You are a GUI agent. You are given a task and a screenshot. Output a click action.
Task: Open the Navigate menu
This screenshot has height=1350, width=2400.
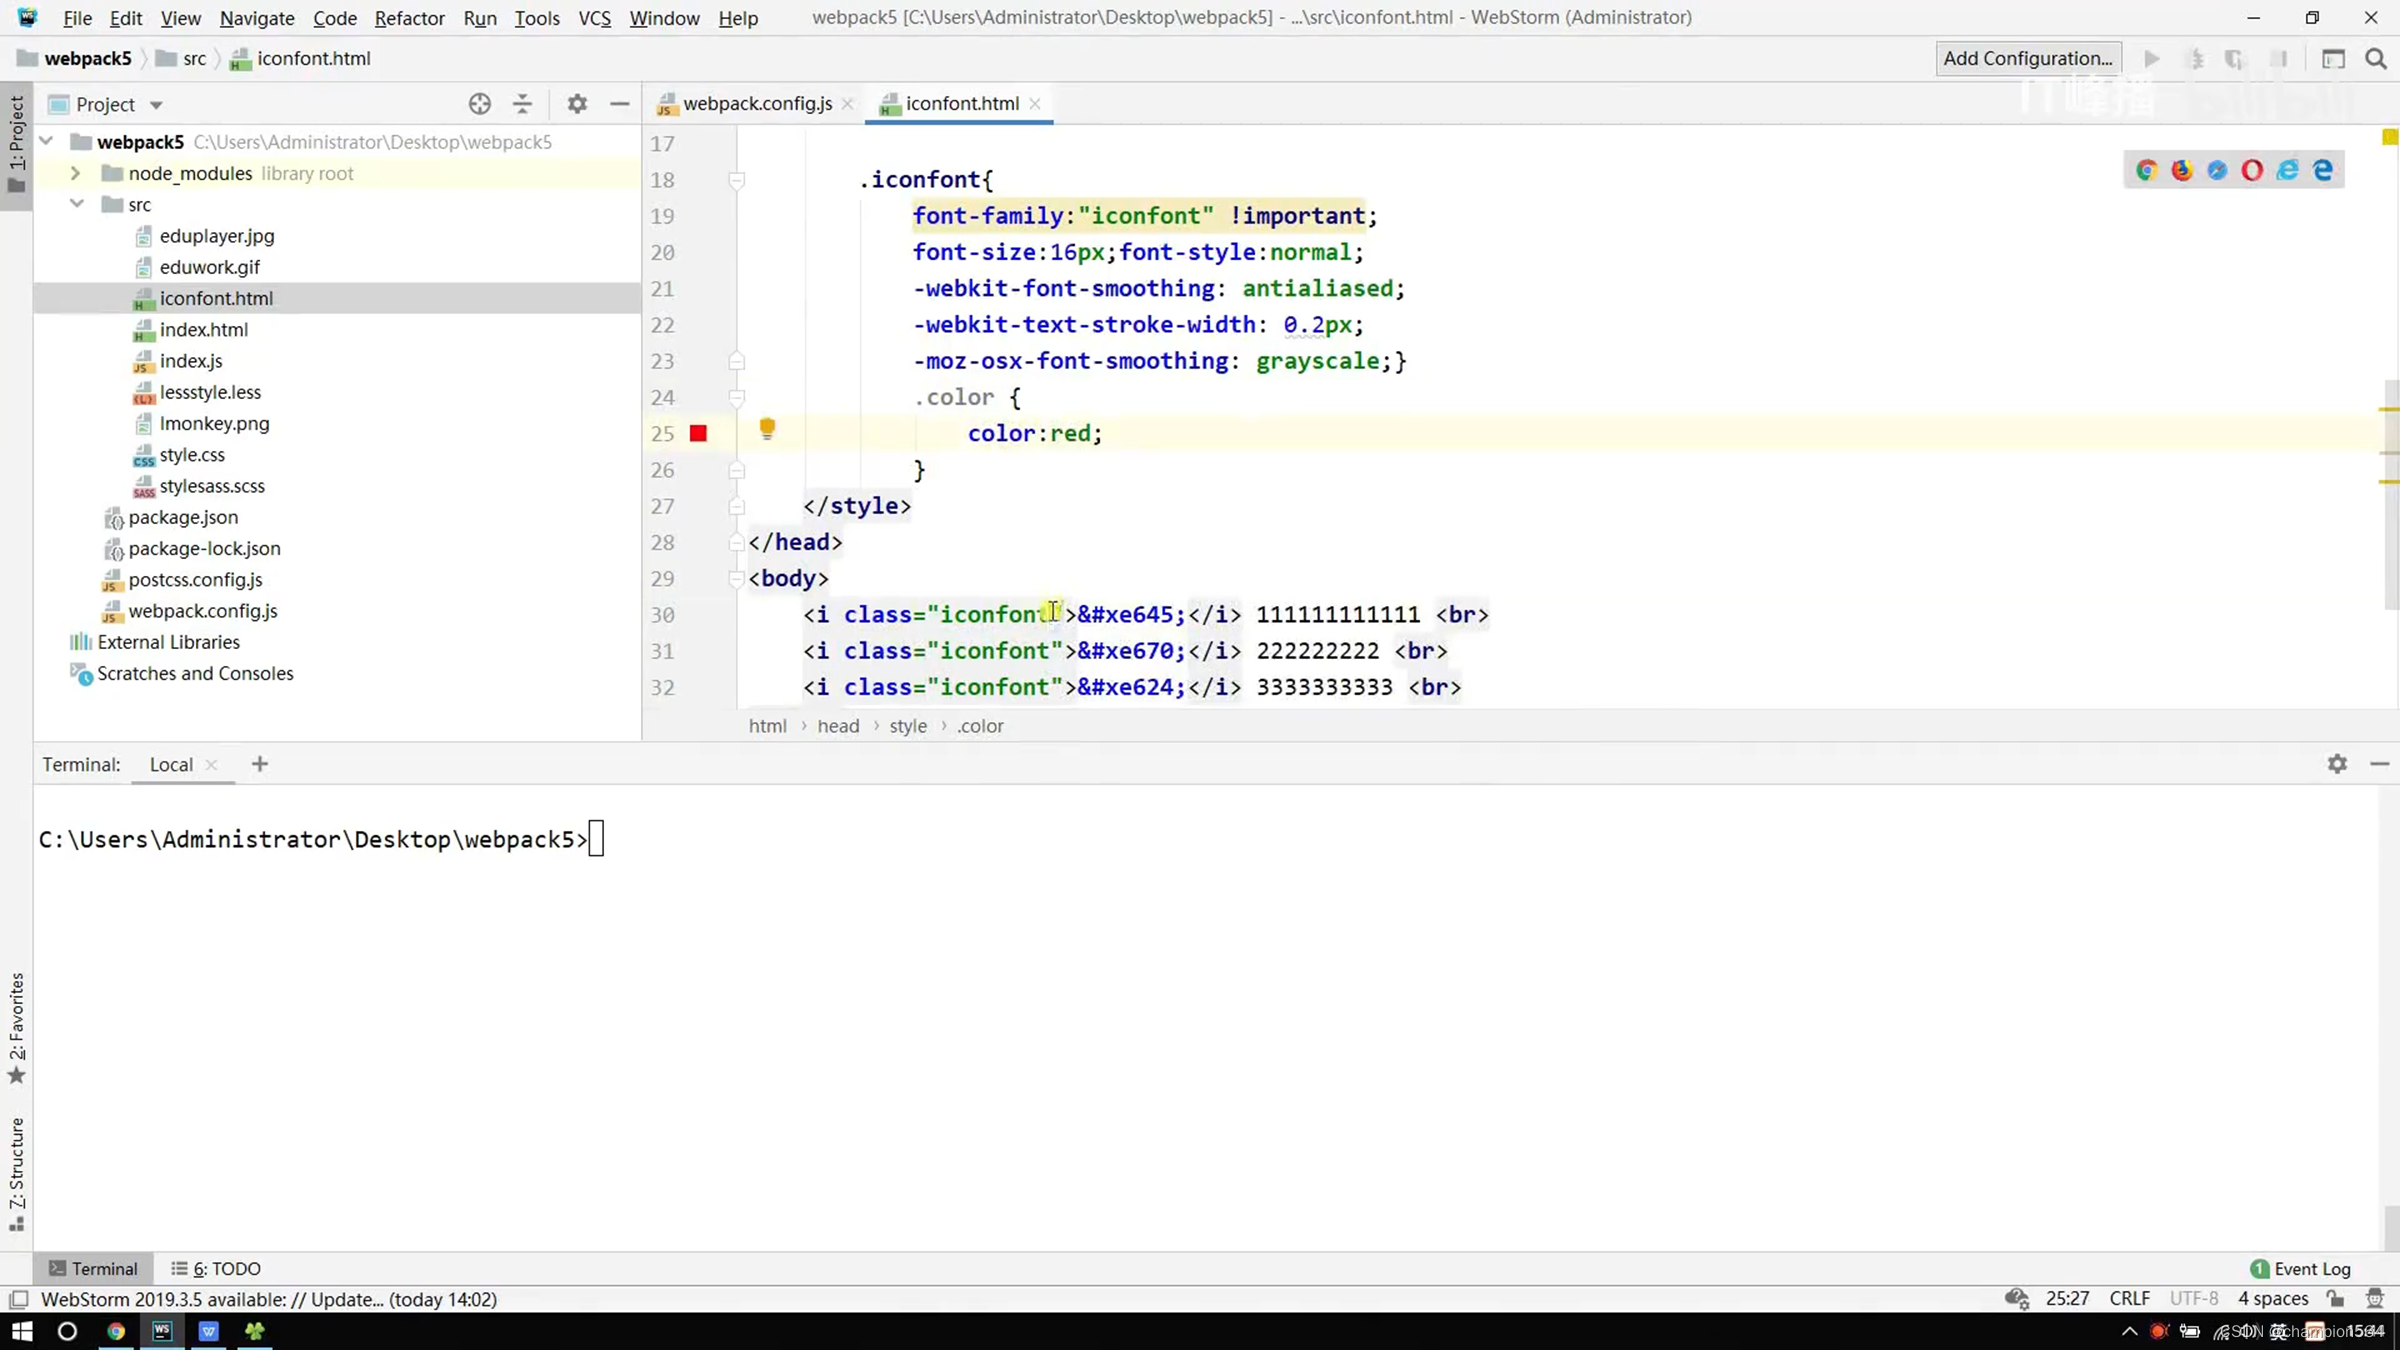click(257, 18)
